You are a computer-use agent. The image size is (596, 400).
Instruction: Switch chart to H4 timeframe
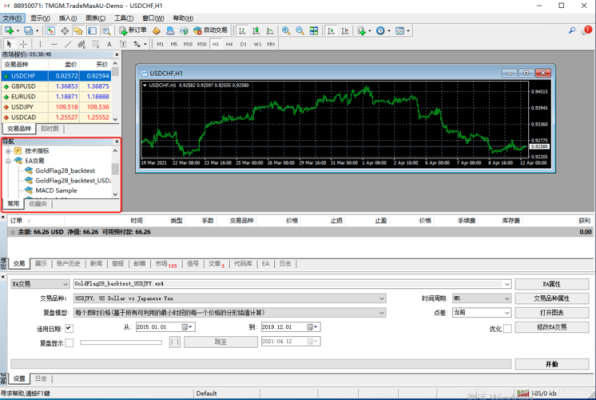tap(229, 44)
